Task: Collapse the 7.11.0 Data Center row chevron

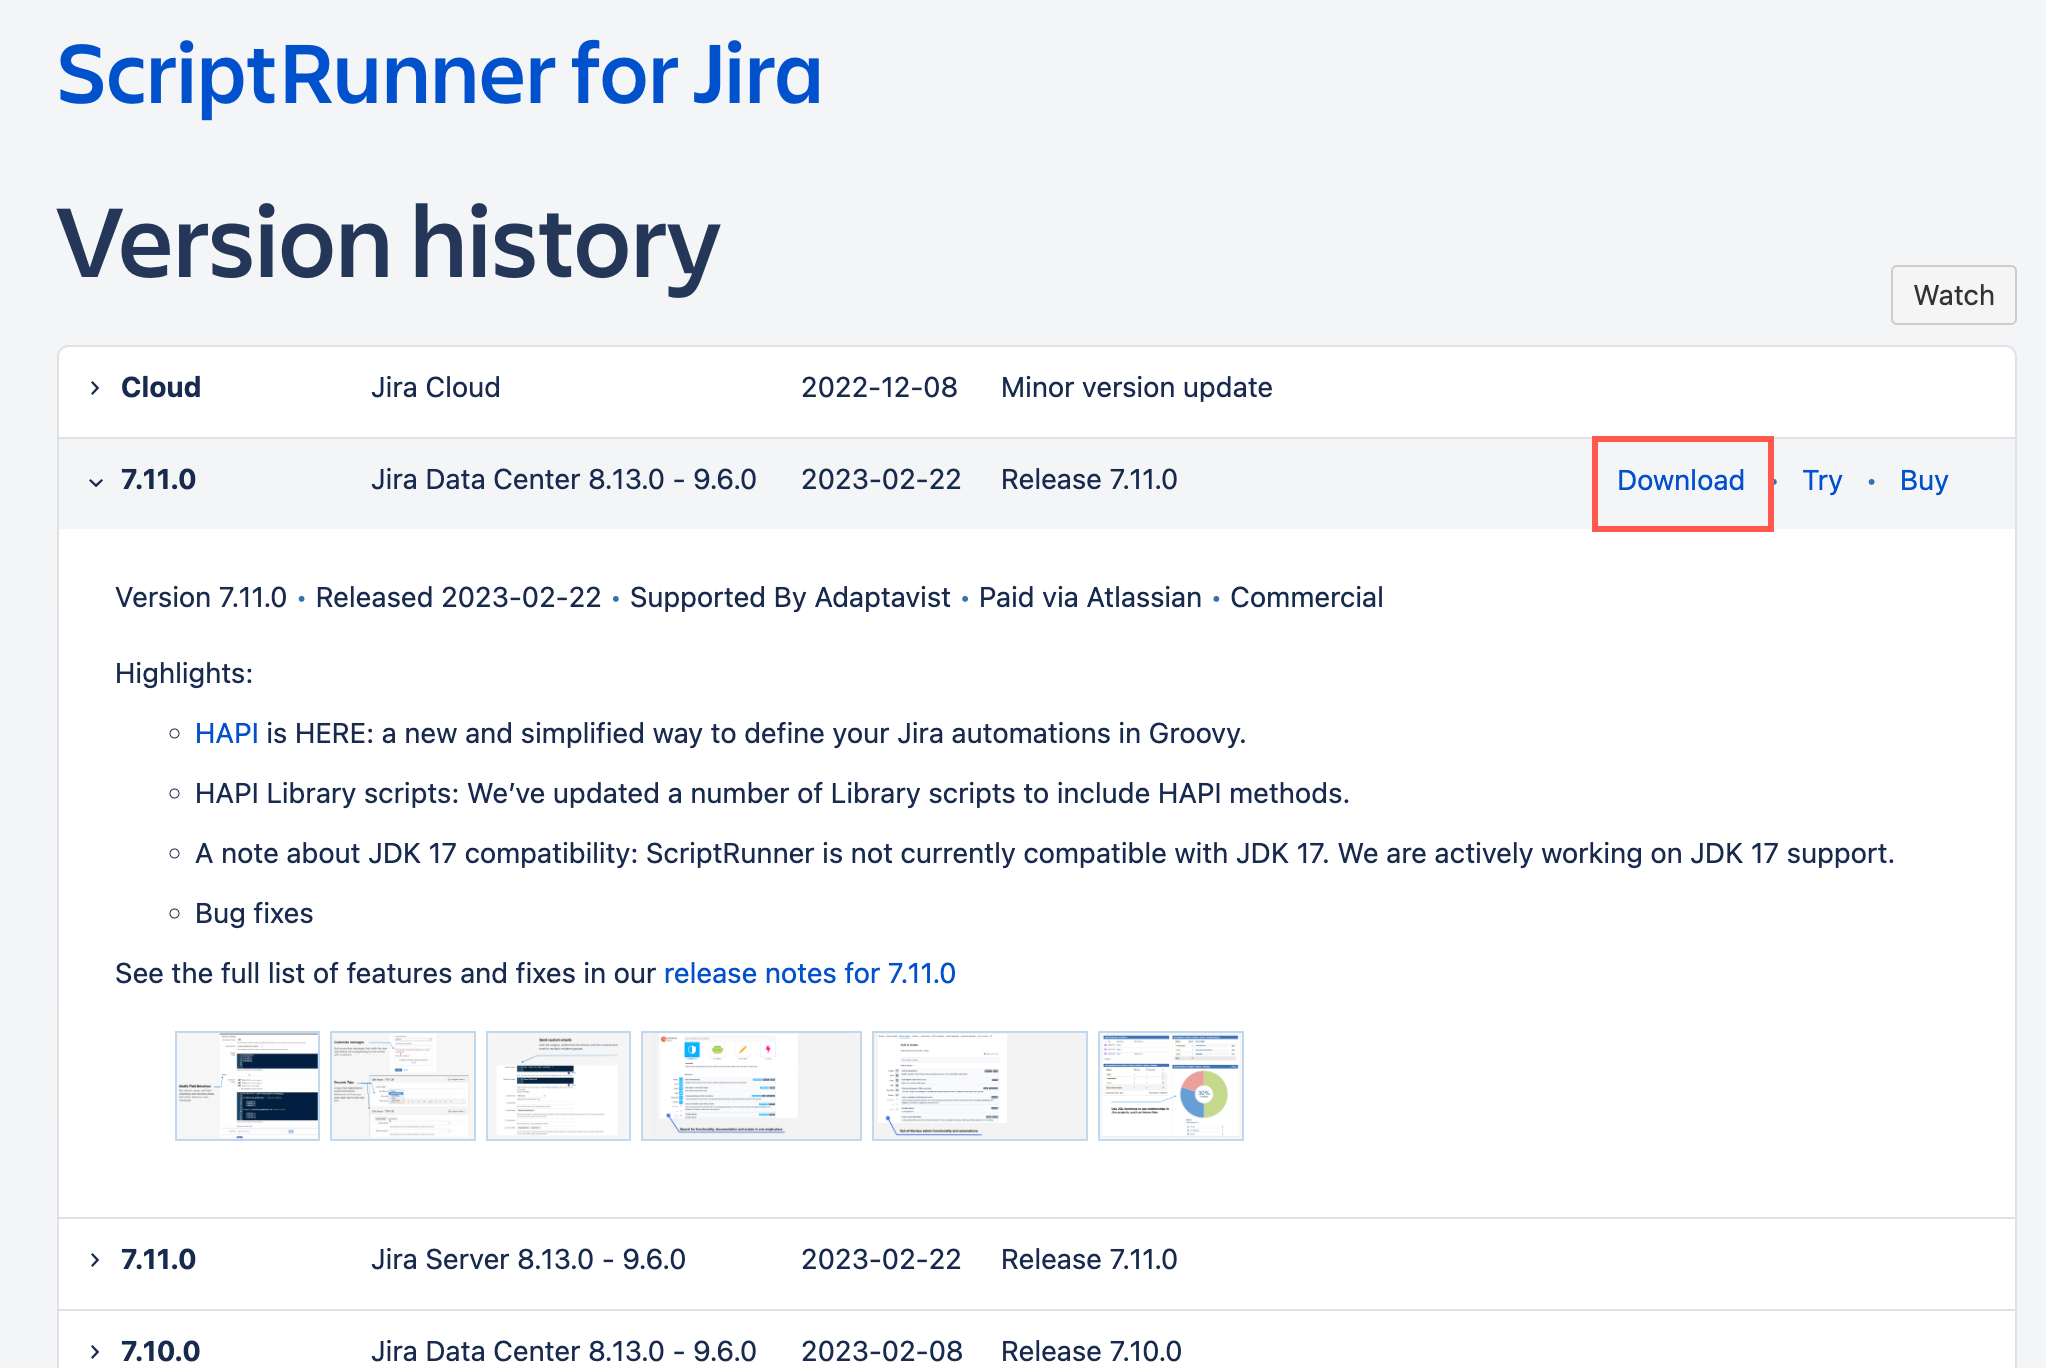Action: pyautogui.click(x=95, y=481)
